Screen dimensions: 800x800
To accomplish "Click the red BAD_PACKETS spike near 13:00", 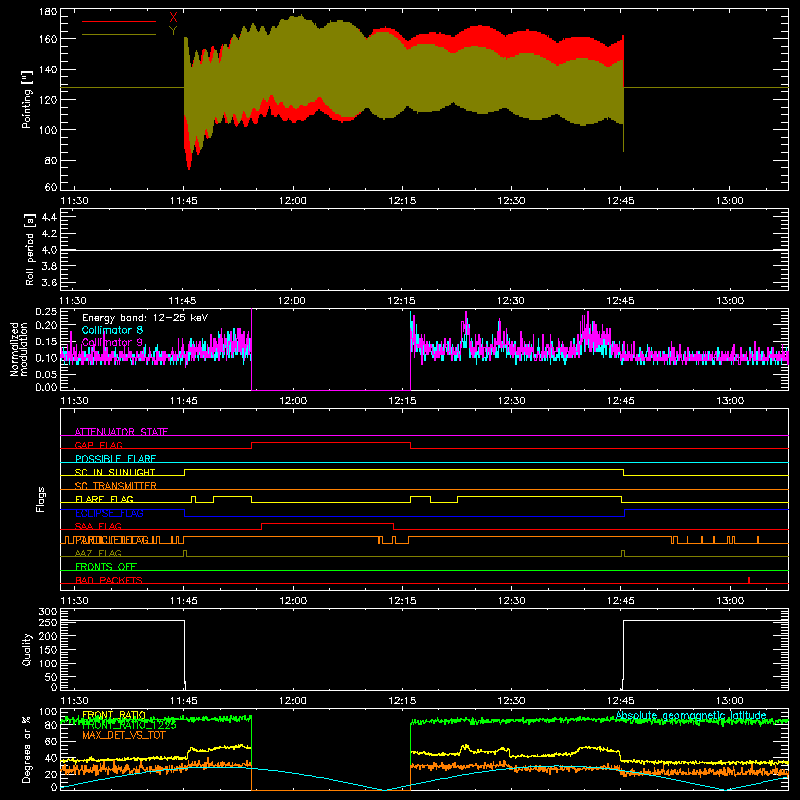I will [x=748, y=580].
